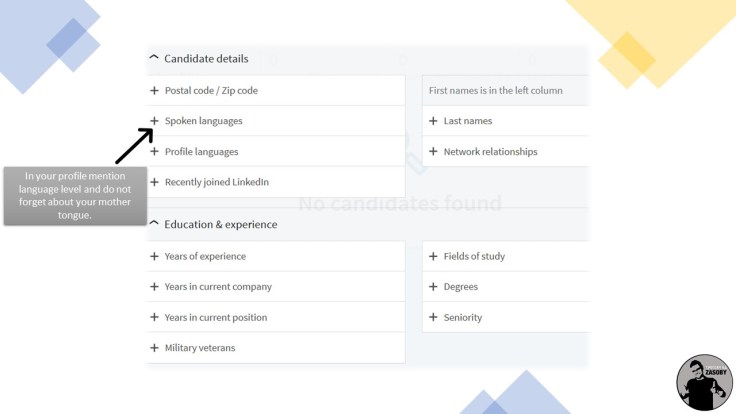Image resolution: width=736 pixels, height=414 pixels.
Task: Add Profile languages filter via plus icon
Action: coord(154,152)
